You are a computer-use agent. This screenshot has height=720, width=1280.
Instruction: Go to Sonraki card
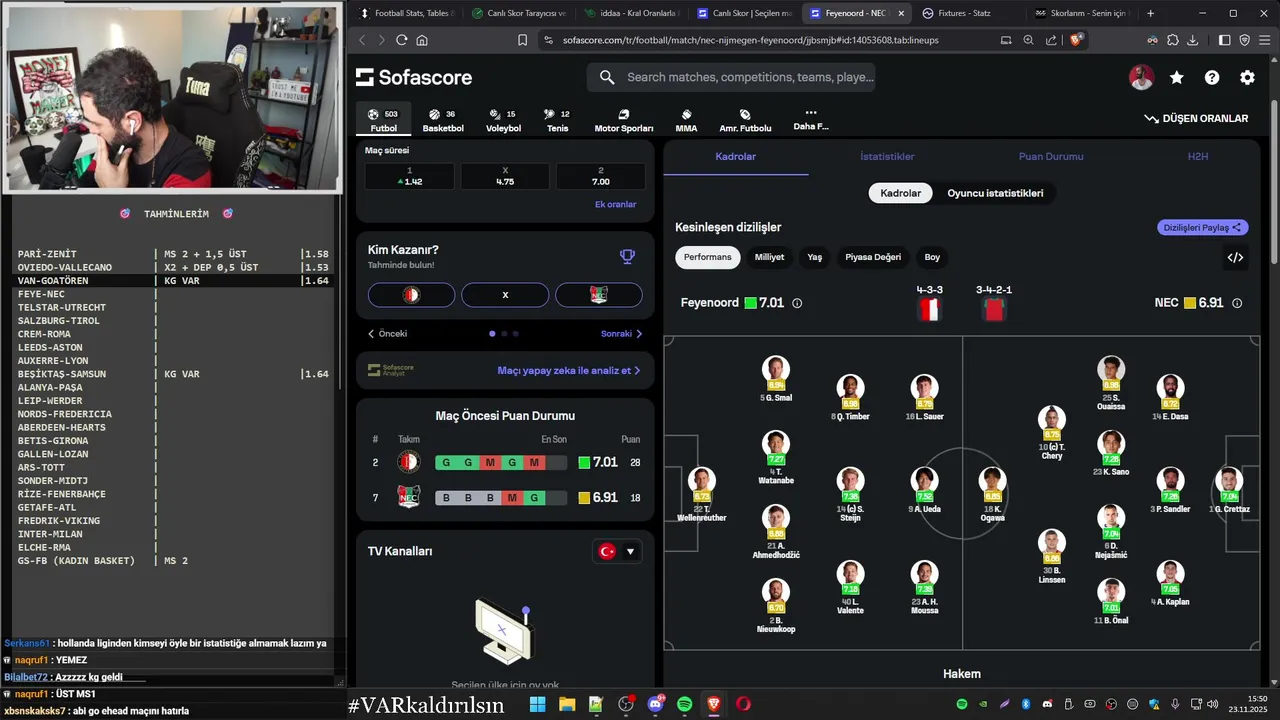[621, 334]
